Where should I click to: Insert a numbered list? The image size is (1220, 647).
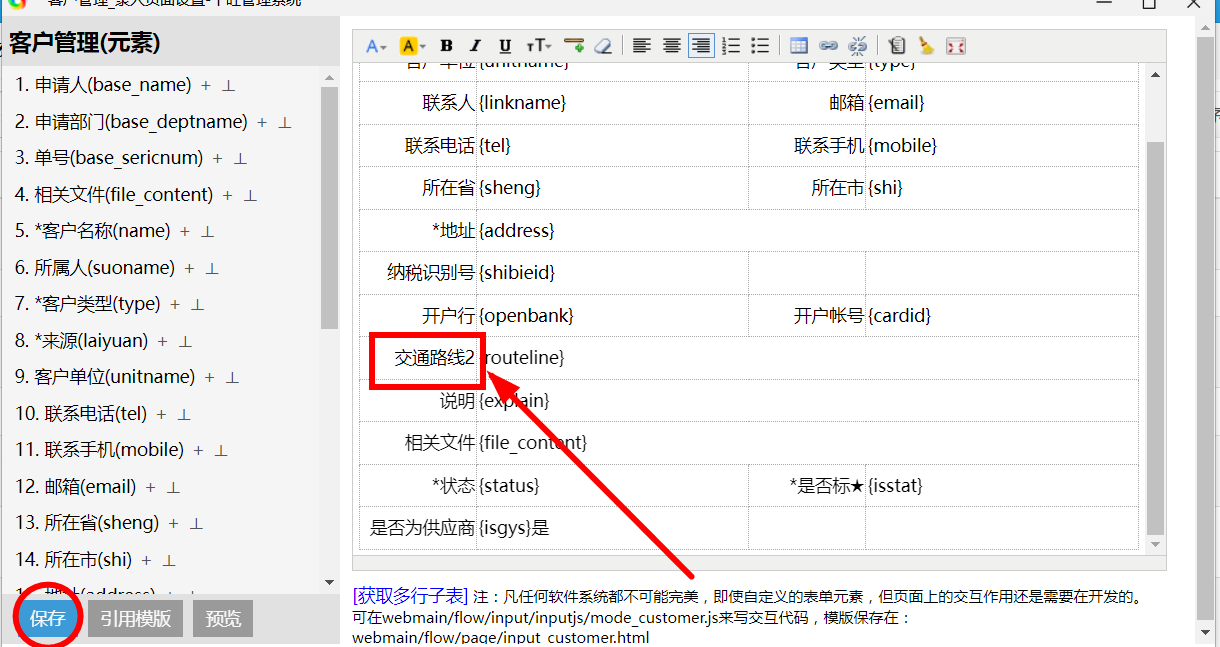[x=731, y=46]
